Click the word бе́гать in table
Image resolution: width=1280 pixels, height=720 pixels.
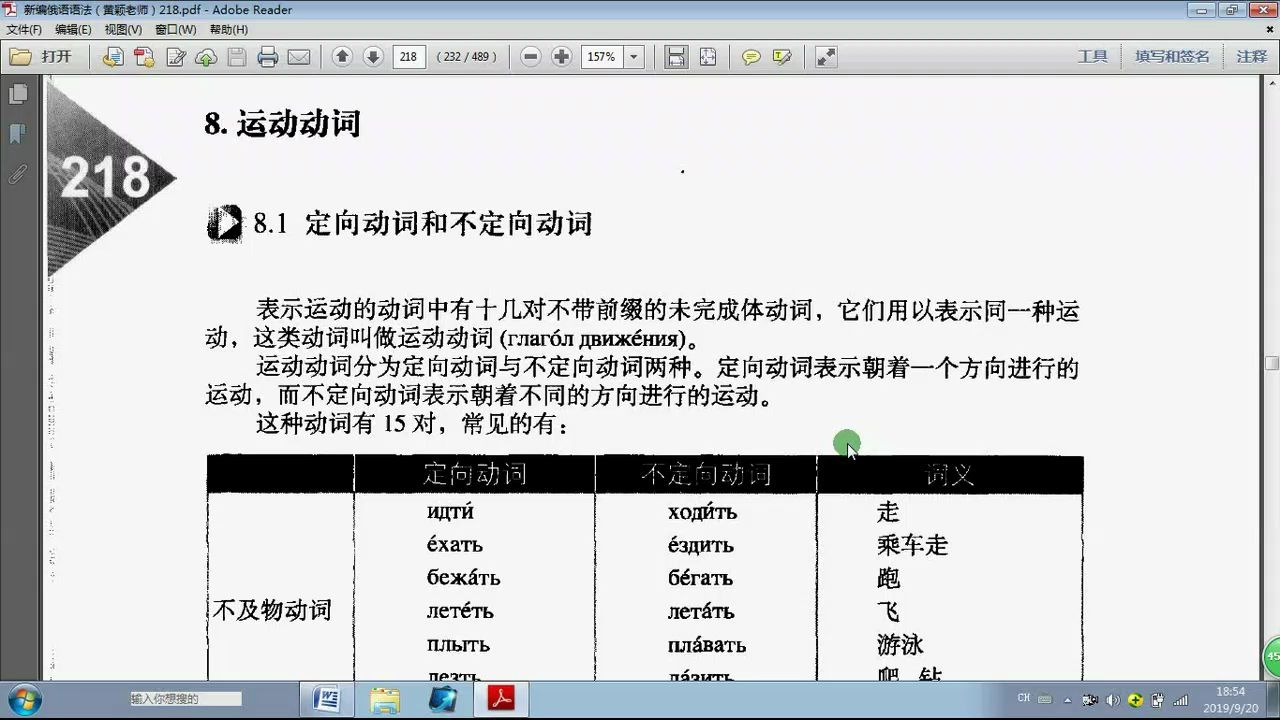(700, 578)
